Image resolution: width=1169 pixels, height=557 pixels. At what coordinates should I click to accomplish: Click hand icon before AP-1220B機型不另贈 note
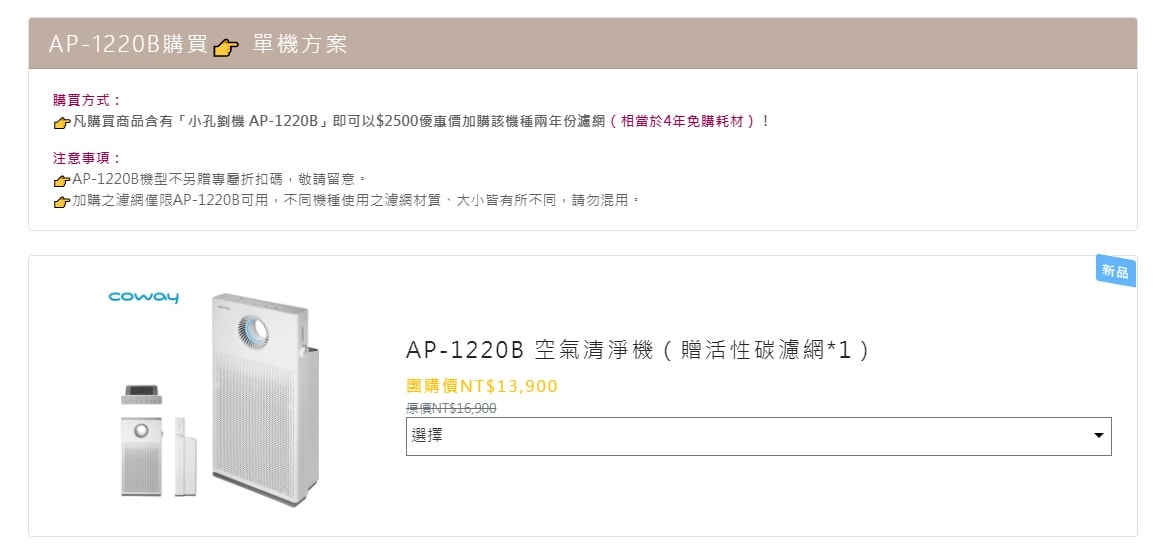(x=62, y=180)
